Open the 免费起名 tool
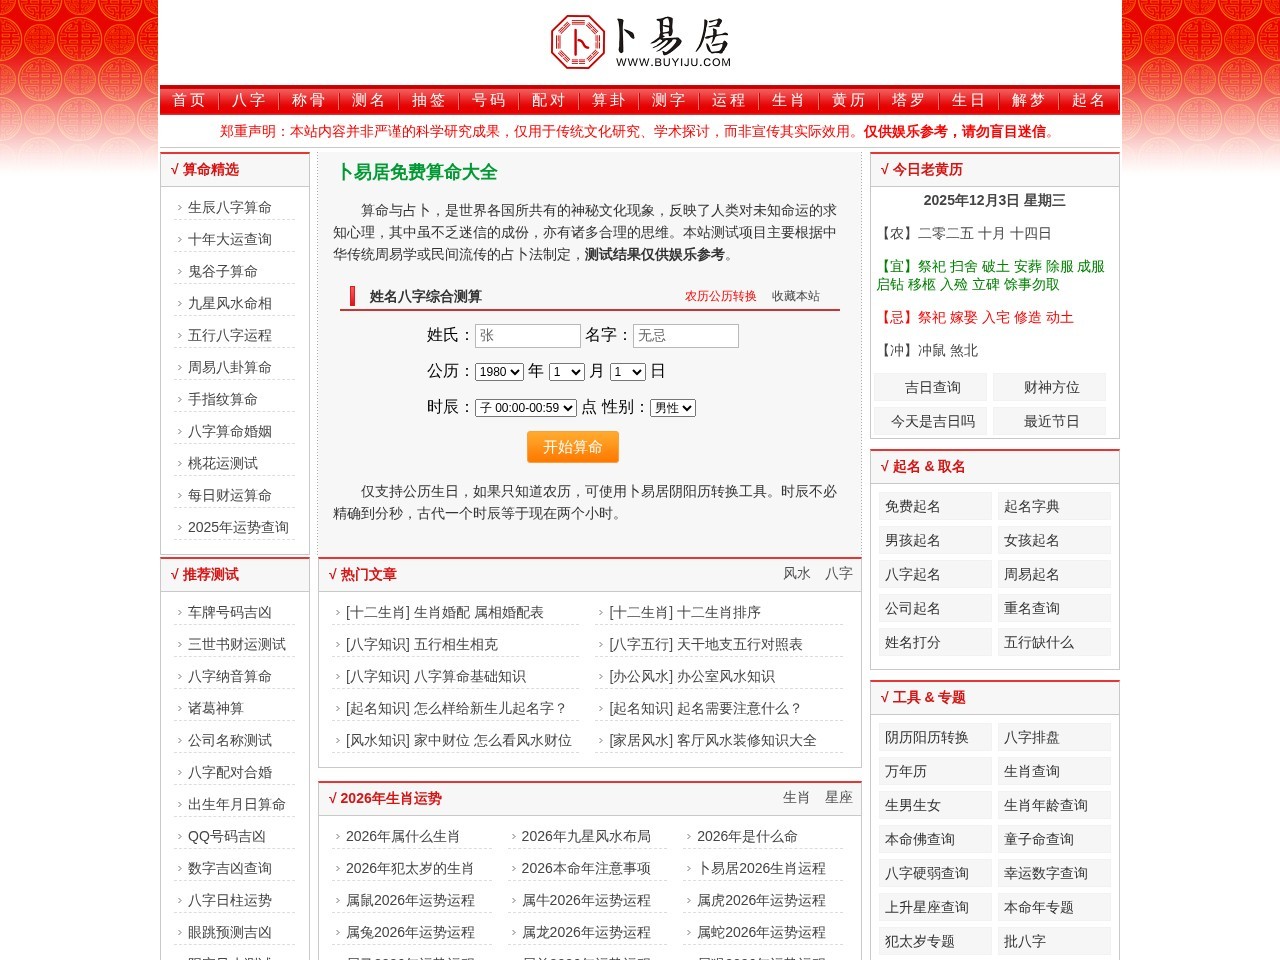Screen dimensions: 1280x960 (911, 505)
